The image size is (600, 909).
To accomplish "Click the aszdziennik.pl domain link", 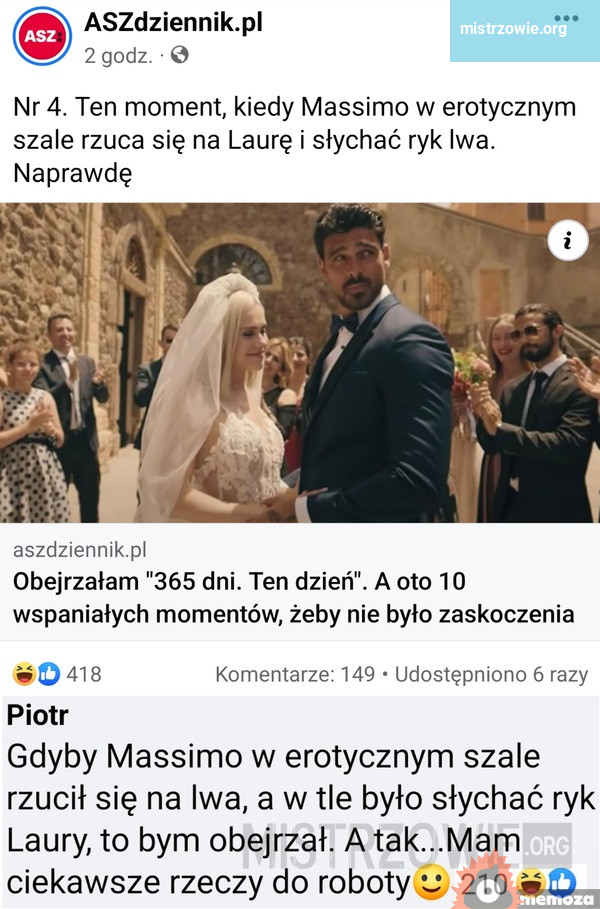I will [x=80, y=550].
